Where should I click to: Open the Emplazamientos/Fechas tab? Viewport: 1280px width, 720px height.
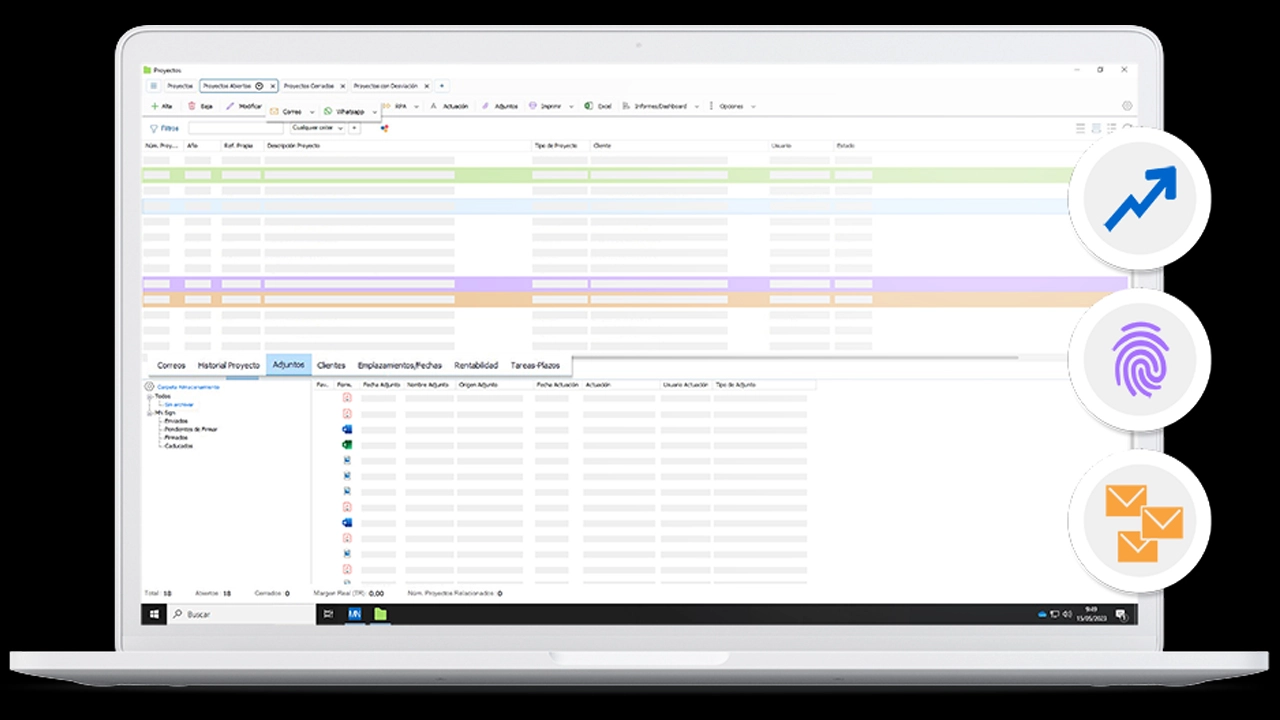click(x=400, y=366)
